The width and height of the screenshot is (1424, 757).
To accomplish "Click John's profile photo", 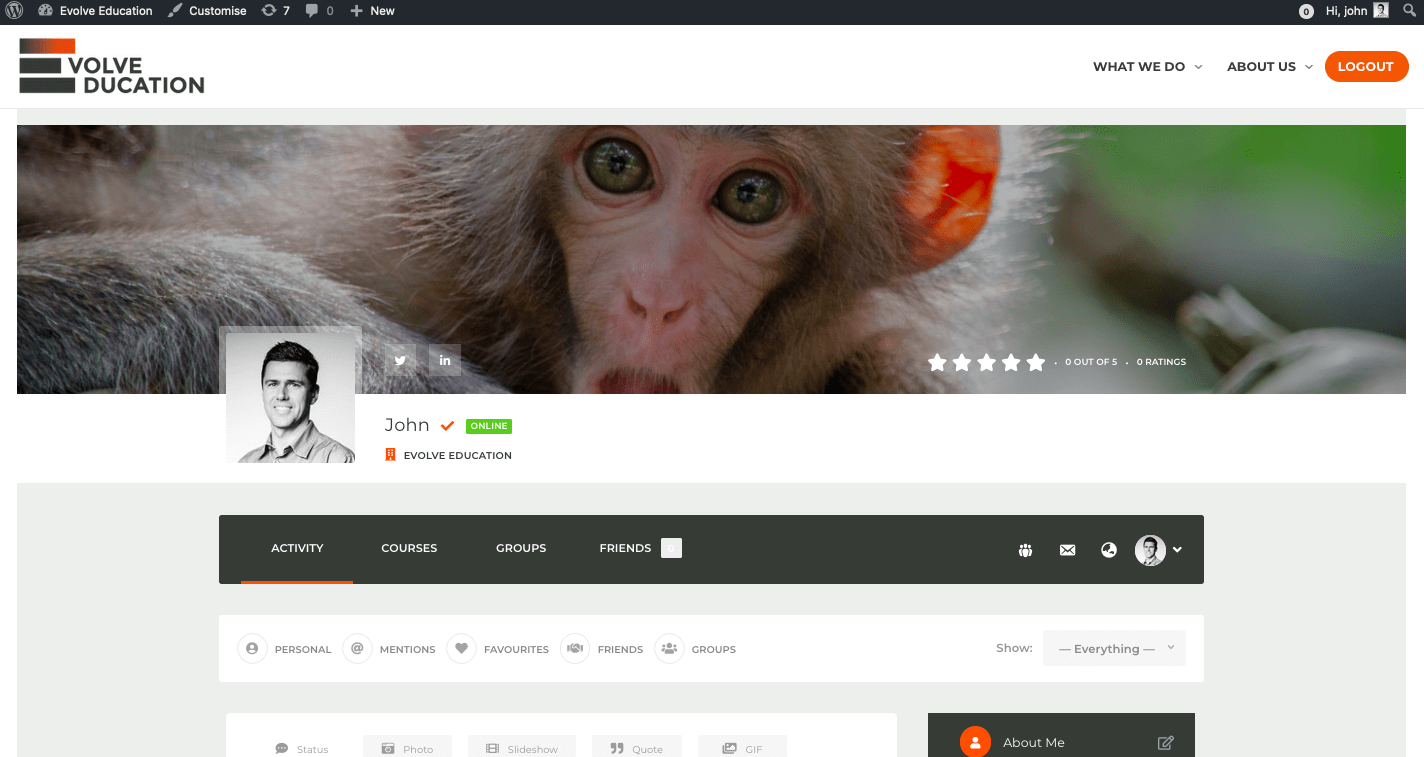I will pos(290,398).
